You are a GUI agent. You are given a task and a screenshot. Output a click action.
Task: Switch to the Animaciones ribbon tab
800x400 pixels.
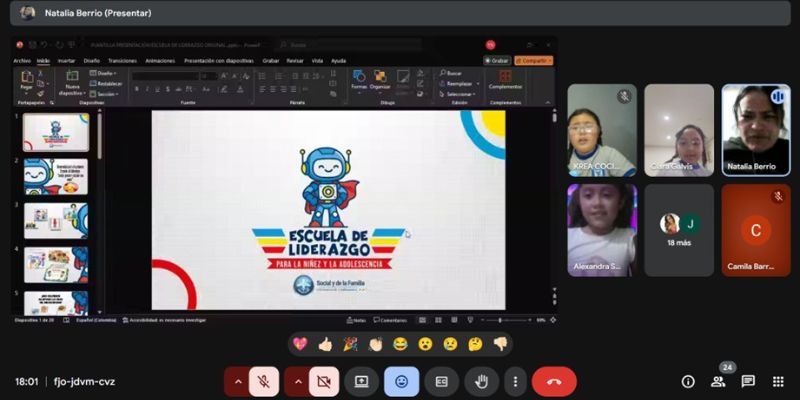click(160, 61)
